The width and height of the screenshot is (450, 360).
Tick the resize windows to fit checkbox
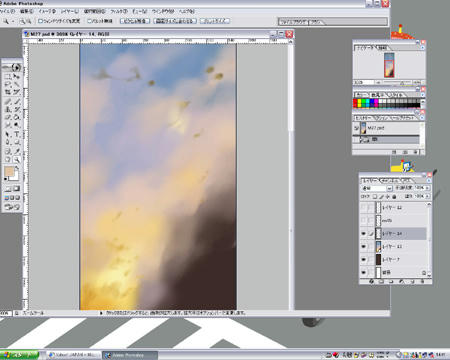click(40, 21)
